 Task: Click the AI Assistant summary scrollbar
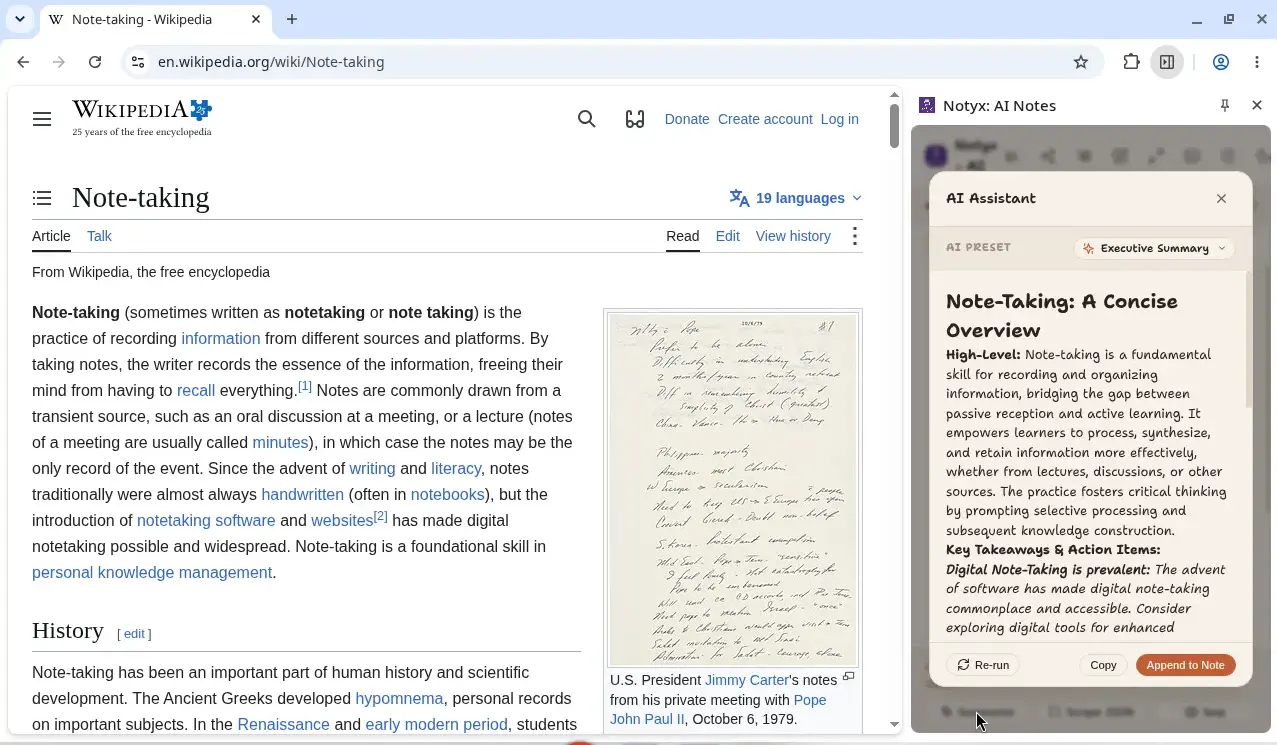point(1248,340)
